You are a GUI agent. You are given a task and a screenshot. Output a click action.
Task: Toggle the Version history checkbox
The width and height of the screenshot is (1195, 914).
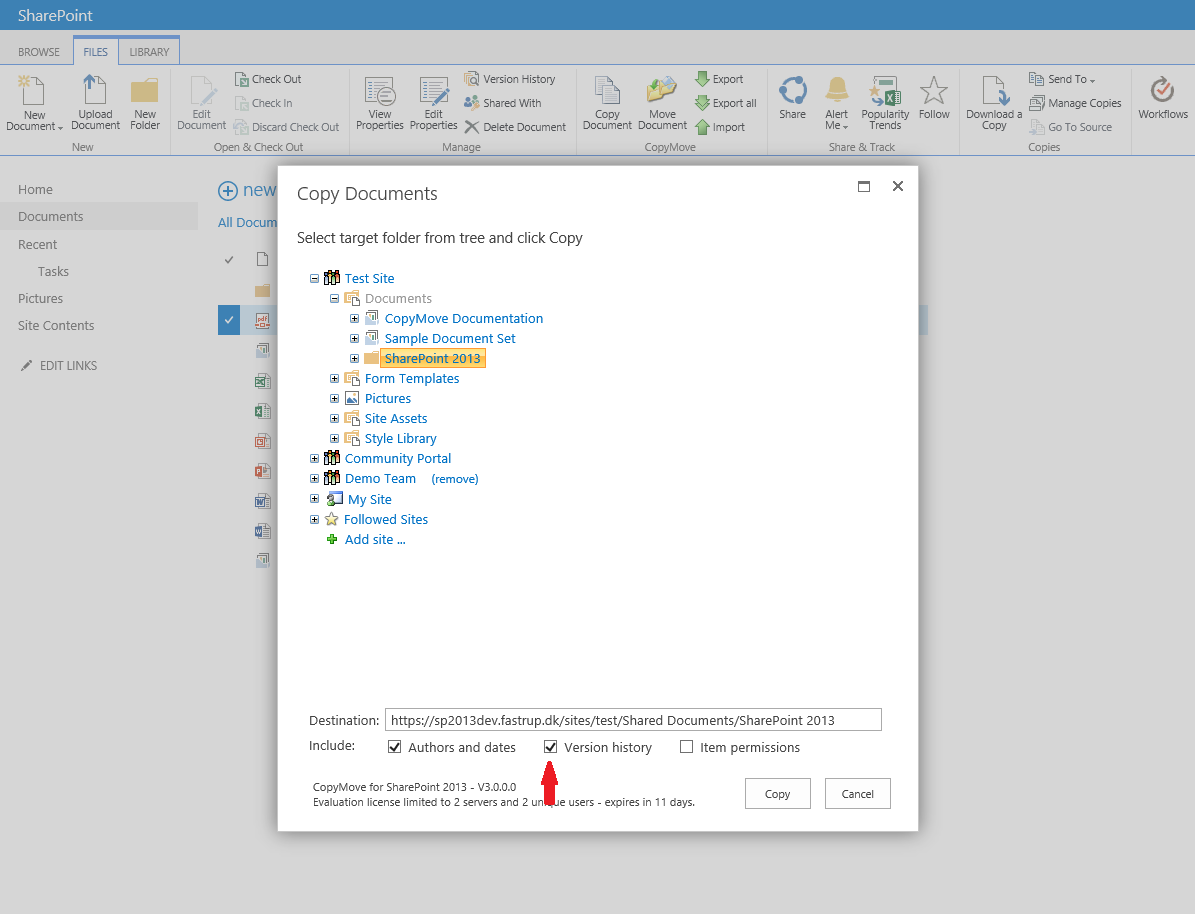tap(550, 747)
